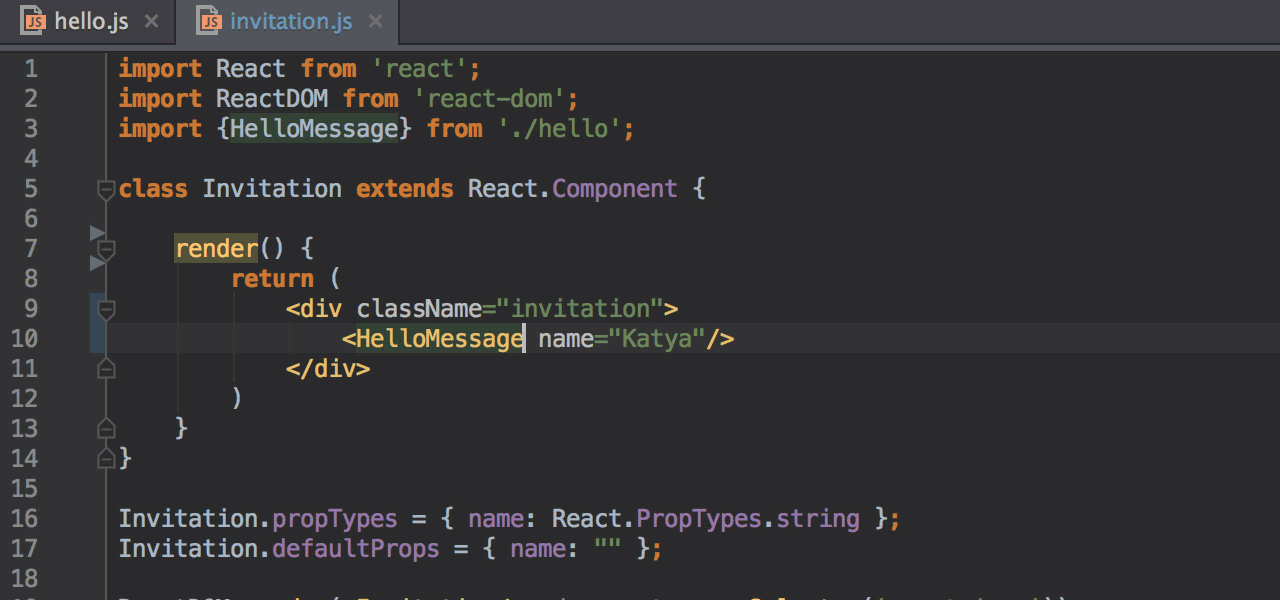Click the JS file icon on hello.js tab
1280x600 pixels.
tap(34, 21)
